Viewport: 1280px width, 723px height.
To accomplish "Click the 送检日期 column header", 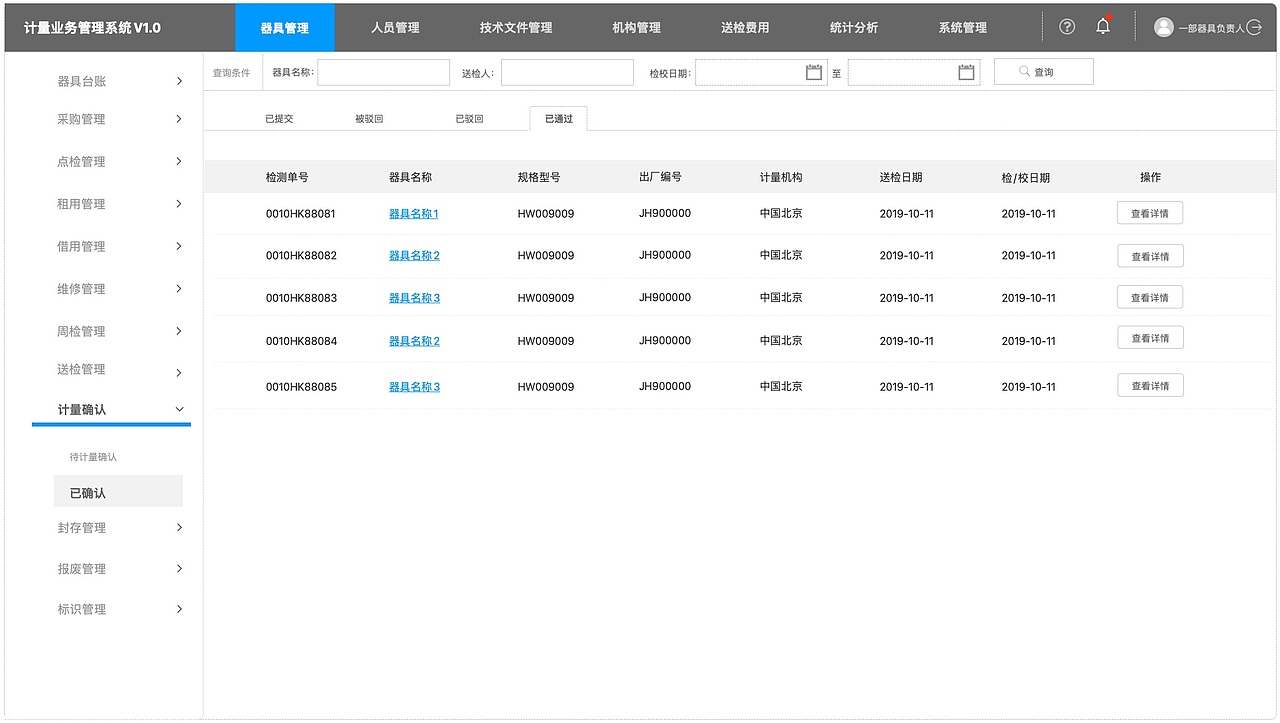I will click(x=901, y=177).
